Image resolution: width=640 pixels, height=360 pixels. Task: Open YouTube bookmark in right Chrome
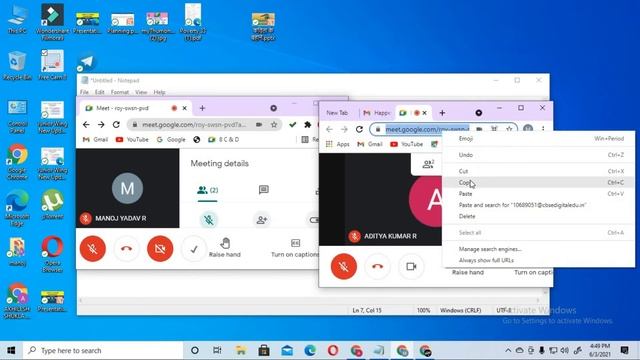(x=407, y=144)
